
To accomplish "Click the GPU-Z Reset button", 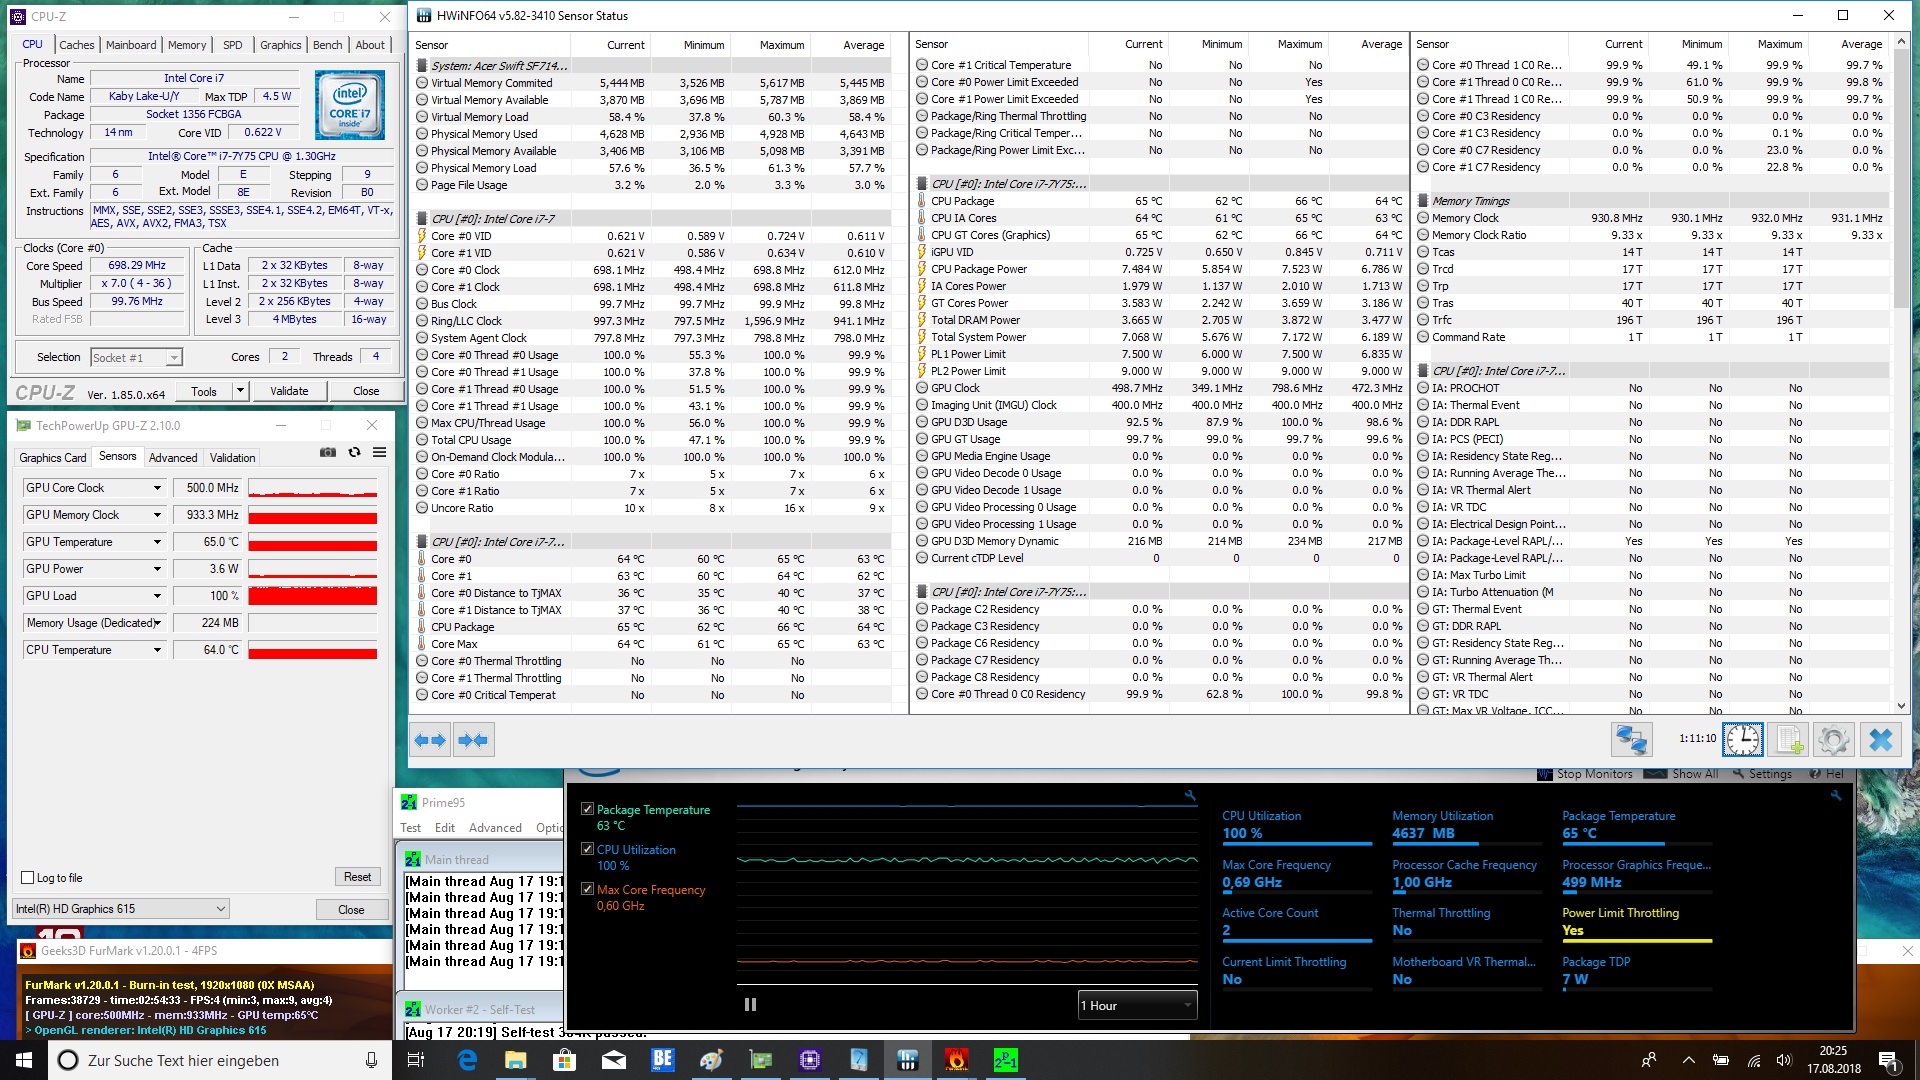I will [357, 877].
